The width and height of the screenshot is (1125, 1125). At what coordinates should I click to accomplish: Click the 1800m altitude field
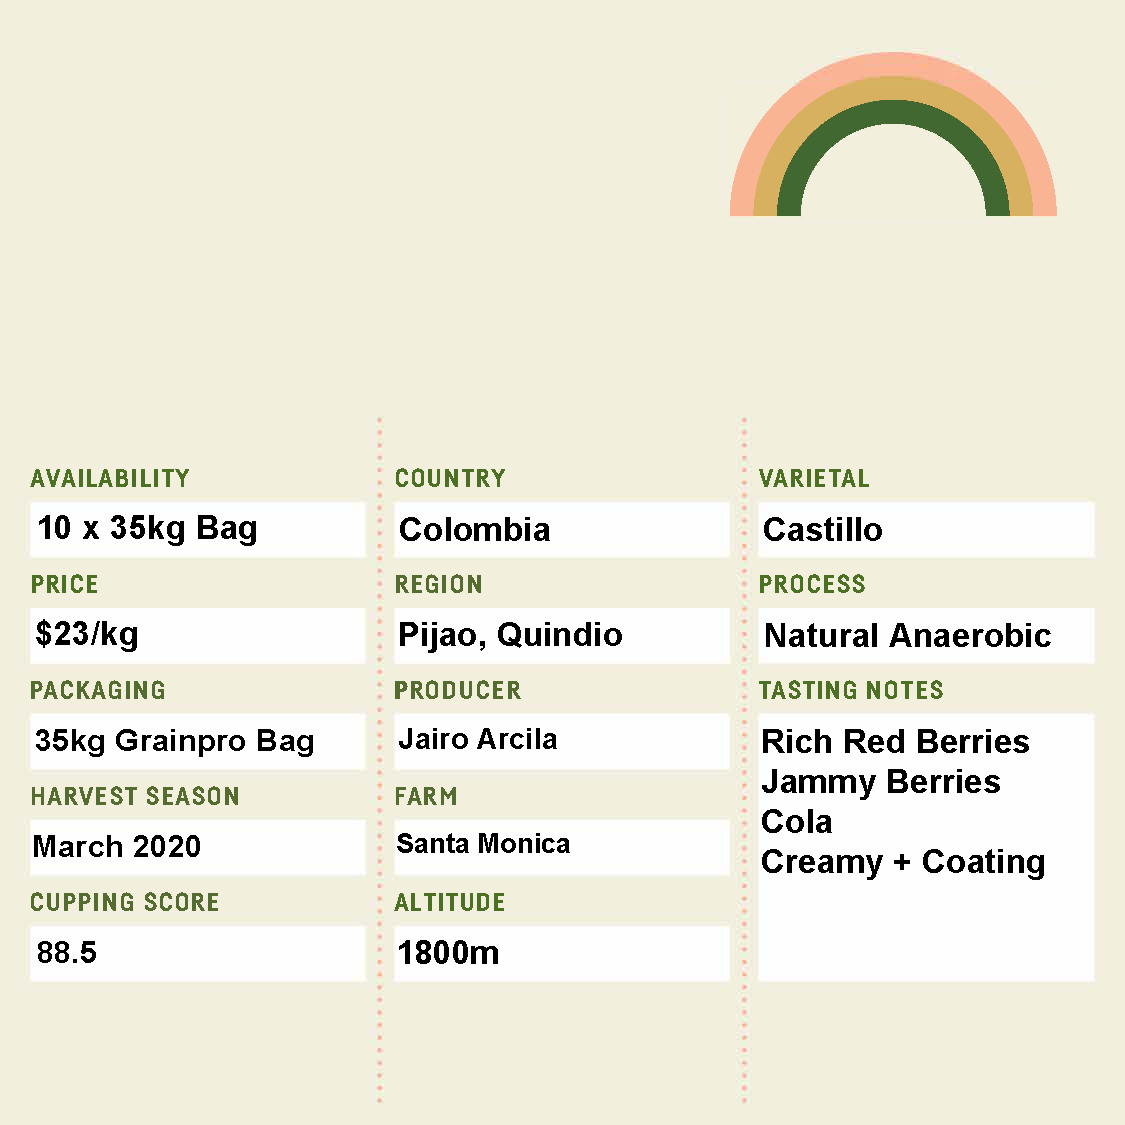(x=562, y=954)
